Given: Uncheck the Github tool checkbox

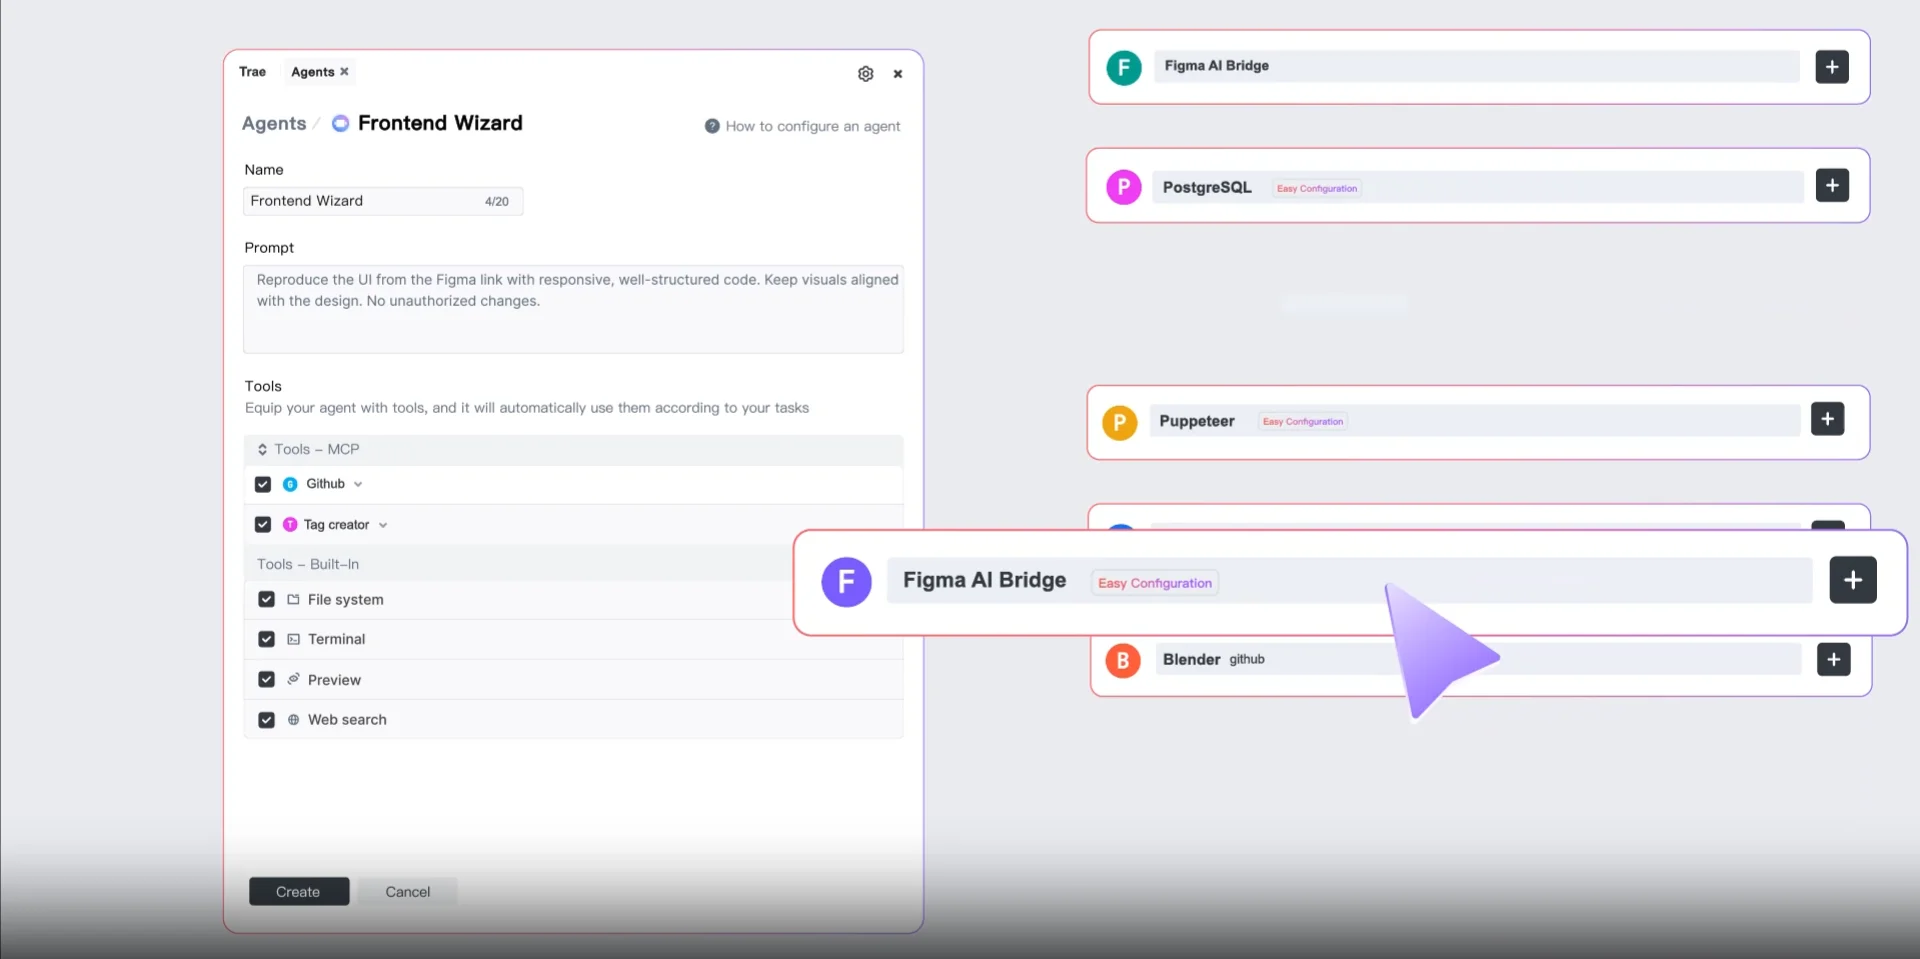Looking at the screenshot, I should pyautogui.click(x=263, y=484).
